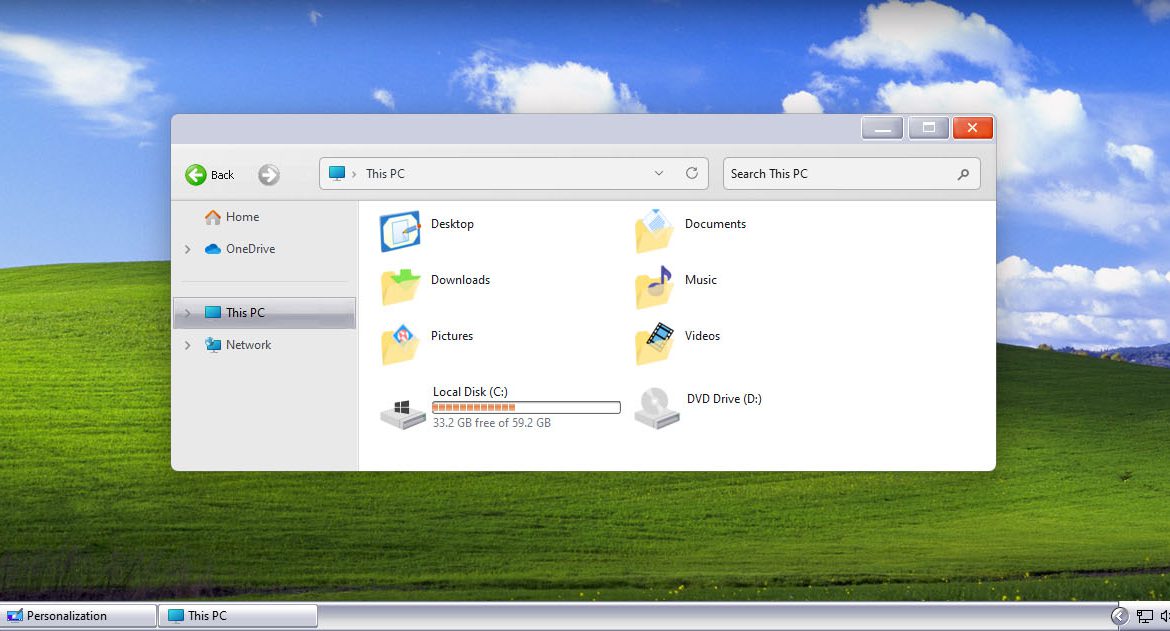The width and height of the screenshot is (1170, 631).
Task: Click the Local Disk (C:) label
Action: (470, 392)
